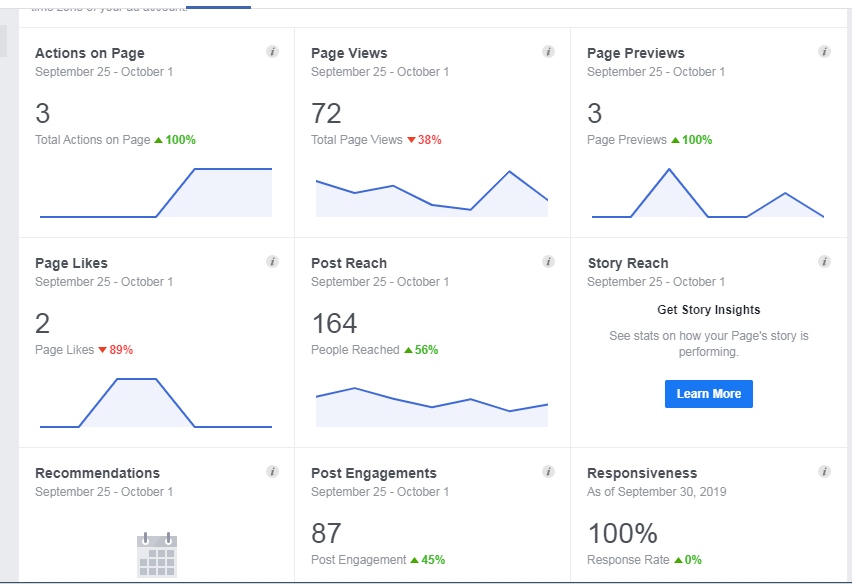The image size is (852, 584).
Task: Click the Page Likes count of 2
Action: point(42,323)
